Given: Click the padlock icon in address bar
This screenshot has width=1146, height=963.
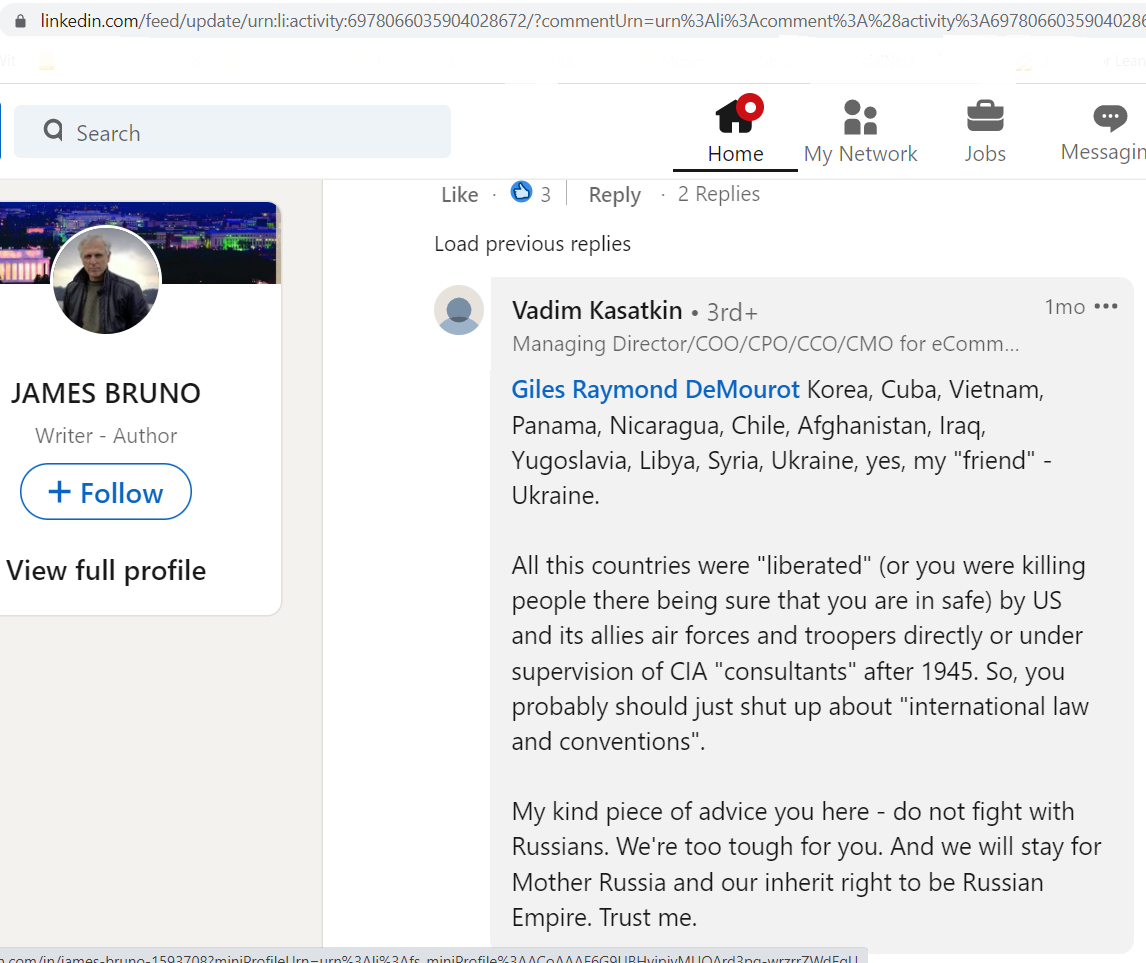Looking at the screenshot, I should tap(20, 20).
